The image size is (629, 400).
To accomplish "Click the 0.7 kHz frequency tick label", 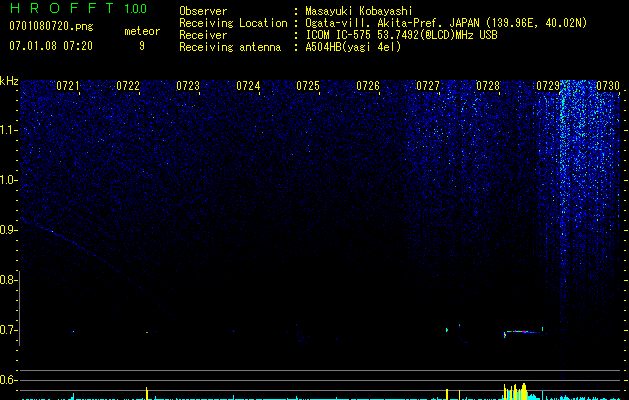I will pyautogui.click(x=8, y=330).
